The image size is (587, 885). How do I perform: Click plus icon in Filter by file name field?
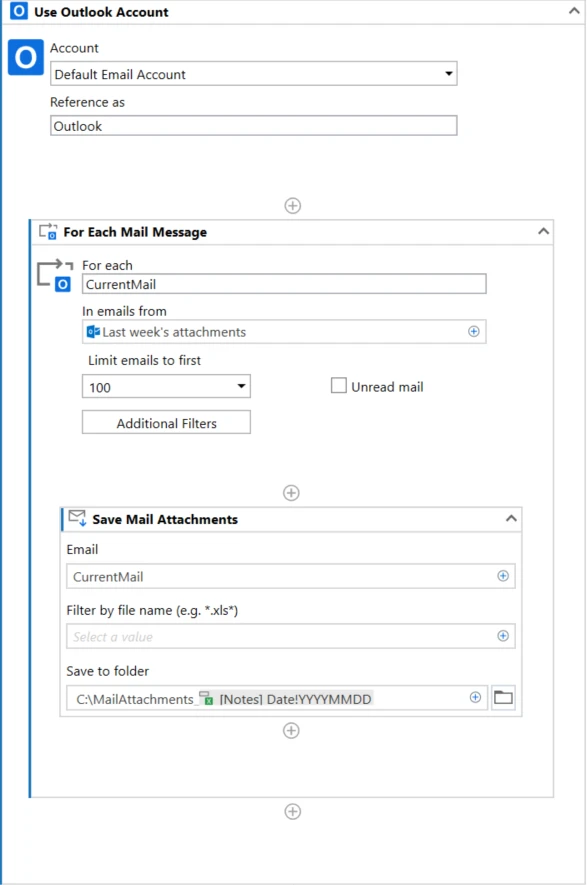pyautogui.click(x=502, y=636)
